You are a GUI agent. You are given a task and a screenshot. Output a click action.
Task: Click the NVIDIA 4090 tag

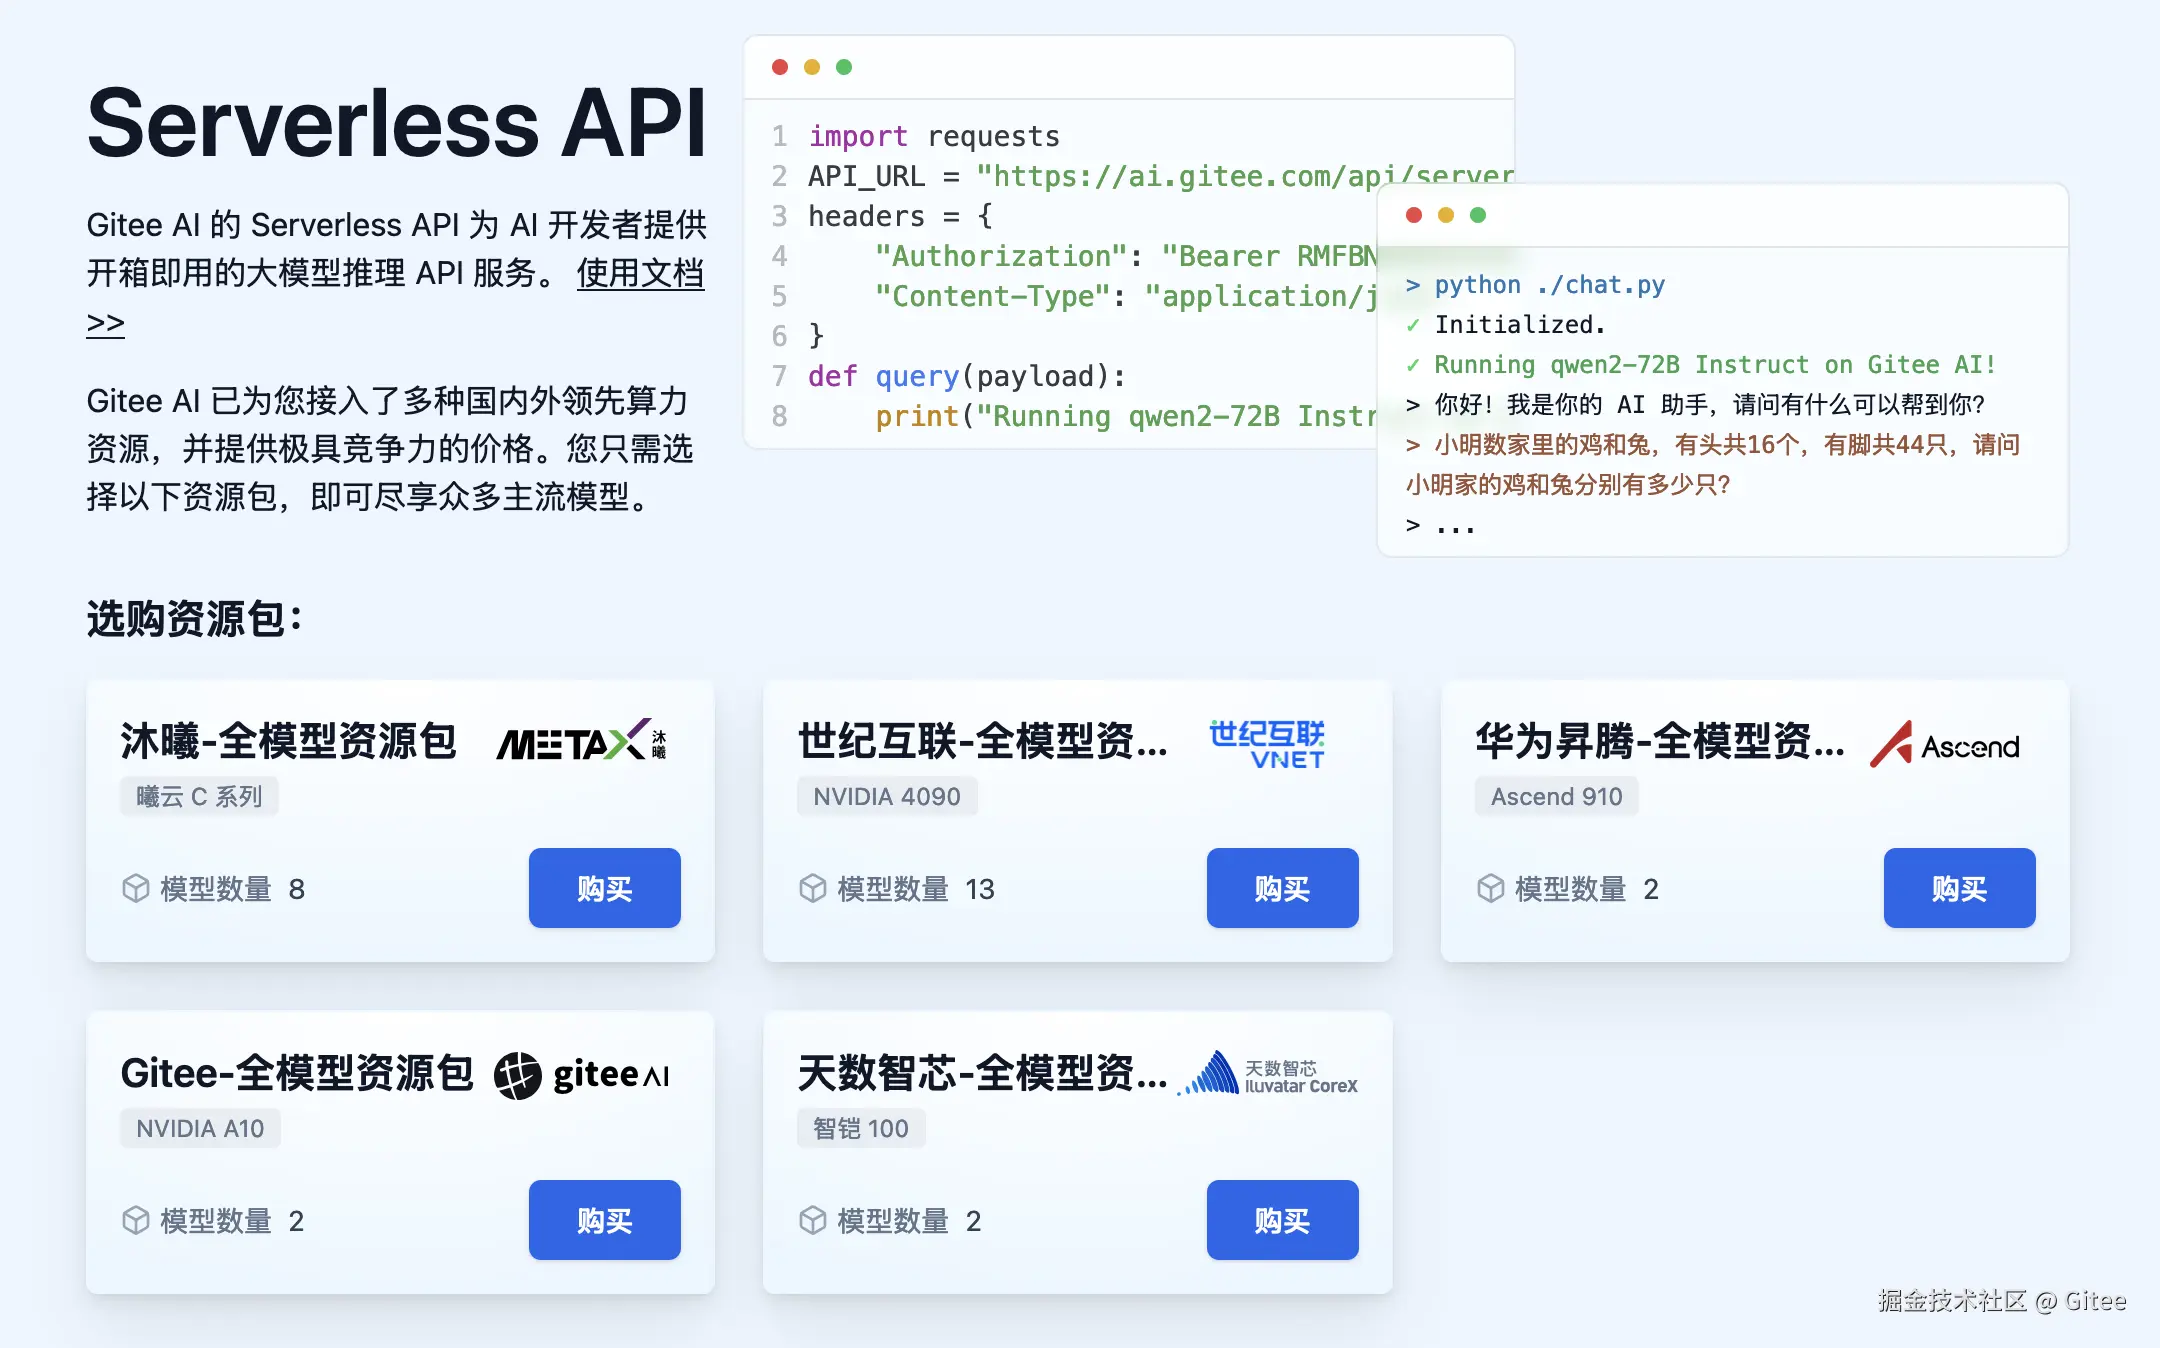point(886,796)
